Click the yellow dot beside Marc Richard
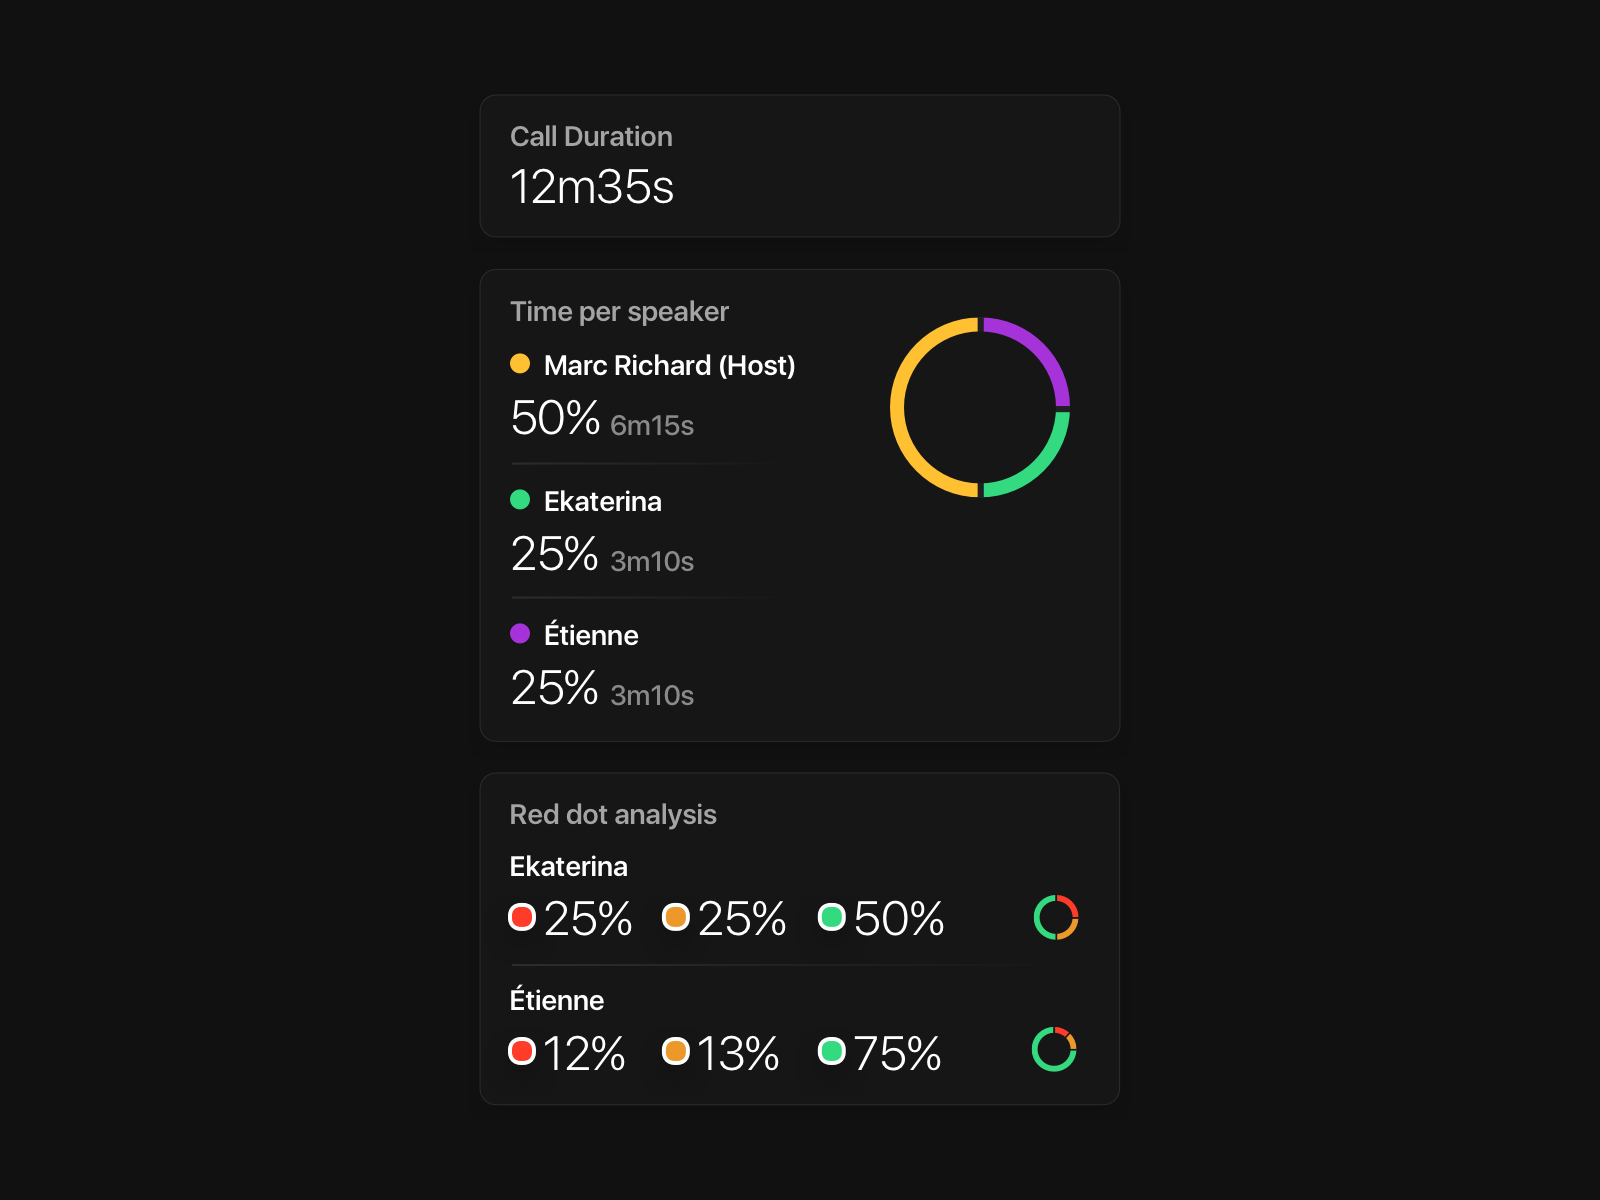 [x=520, y=364]
